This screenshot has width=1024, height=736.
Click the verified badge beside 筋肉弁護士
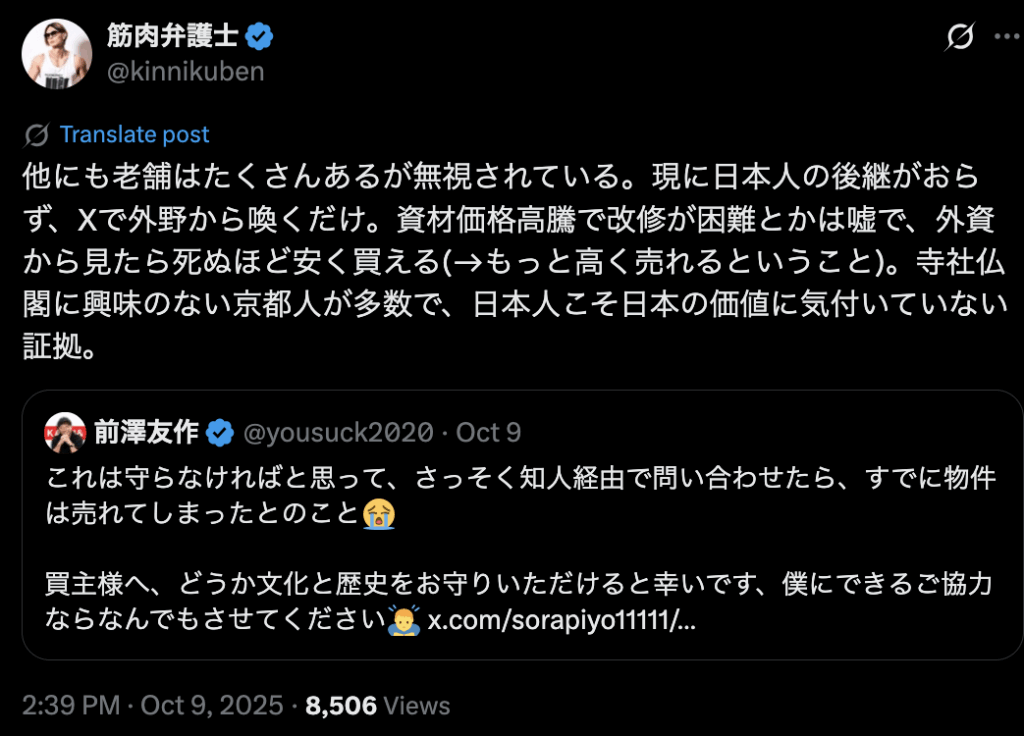261,38
